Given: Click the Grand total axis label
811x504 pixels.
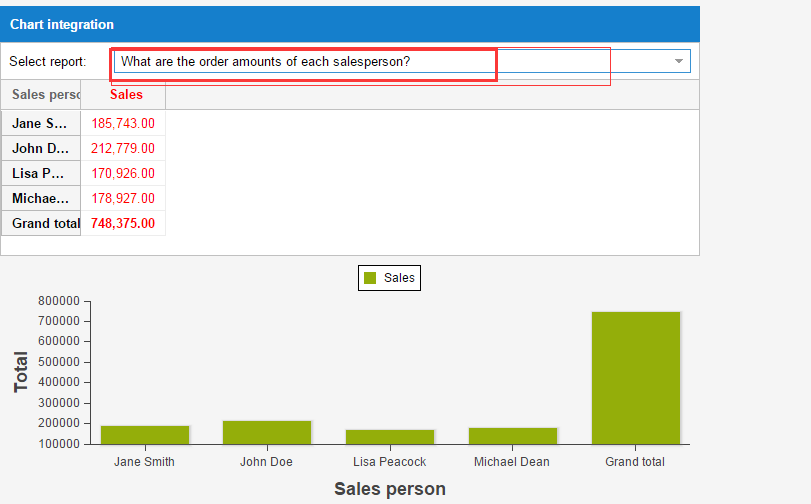Looking at the screenshot, I should (635, 462).
